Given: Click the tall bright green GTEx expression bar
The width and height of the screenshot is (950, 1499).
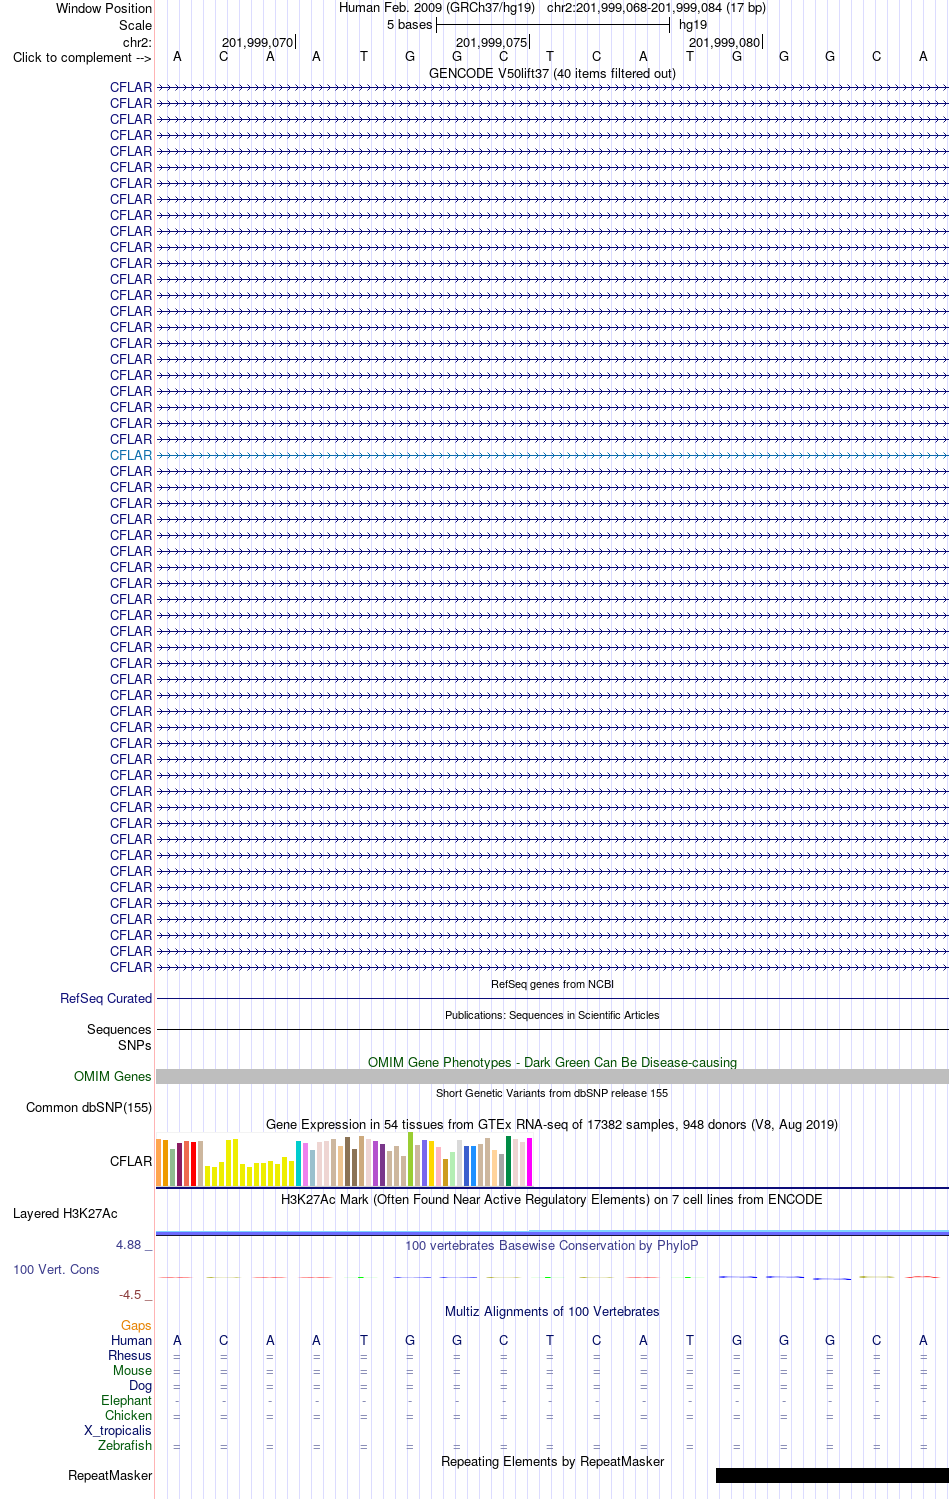Looking at the screenshot, I should pyautogui.click(x=410, y=1159).
